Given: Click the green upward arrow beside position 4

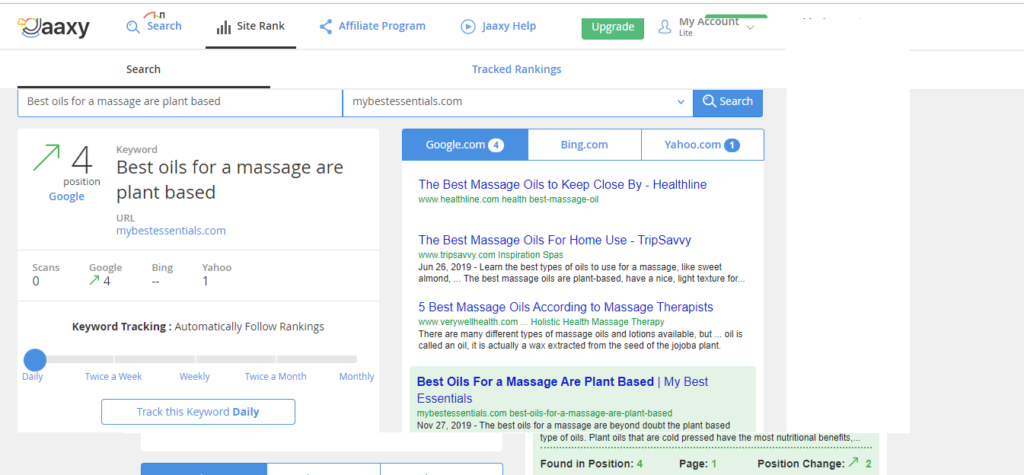Looking at the screenshot, I should pos(46,157).
